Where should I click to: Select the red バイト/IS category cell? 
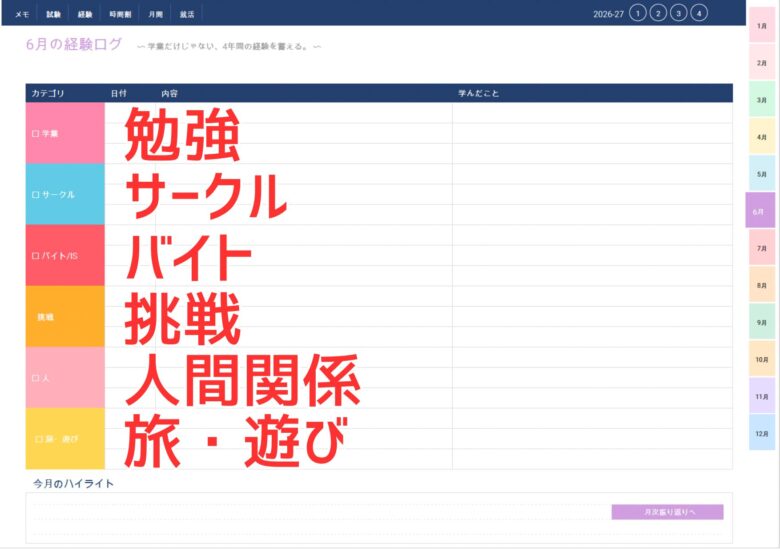tap(65, 256)
